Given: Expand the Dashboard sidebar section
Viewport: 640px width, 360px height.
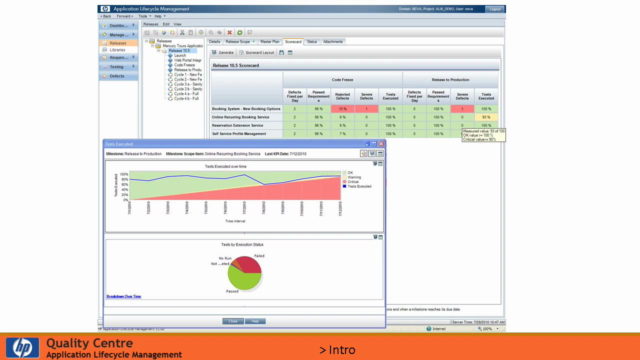Looking at the screenshot, I should tap(133, 25).
